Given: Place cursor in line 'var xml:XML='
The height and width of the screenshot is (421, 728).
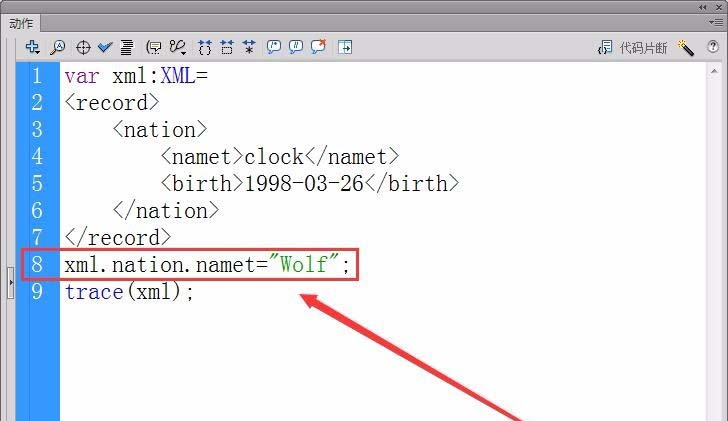Looking at the screenshot, I should [136, 76].
